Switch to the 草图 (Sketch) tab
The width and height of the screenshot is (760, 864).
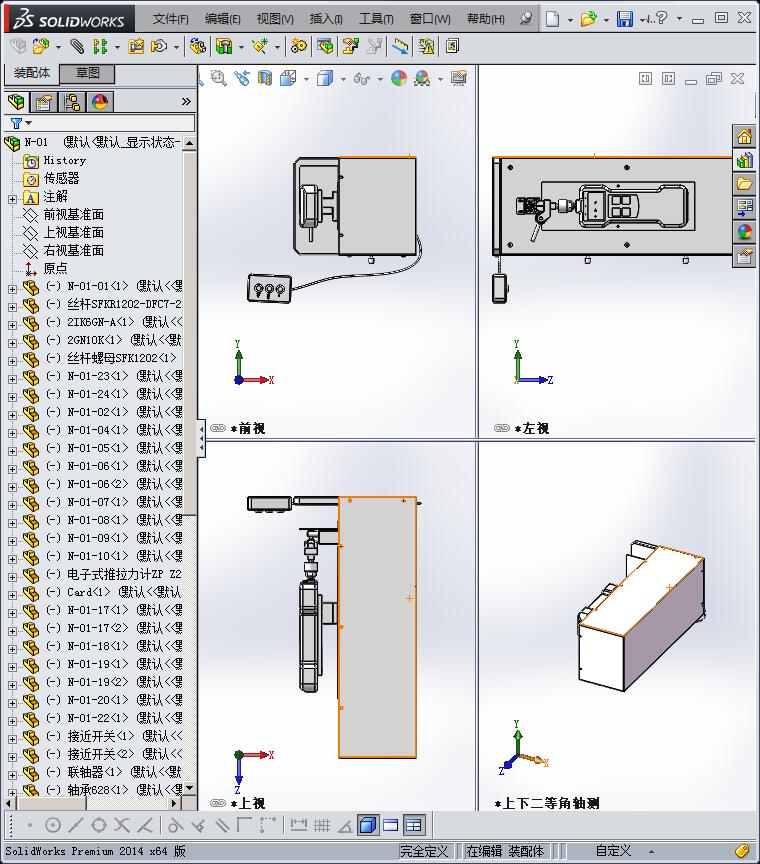(x=88, y=73)
